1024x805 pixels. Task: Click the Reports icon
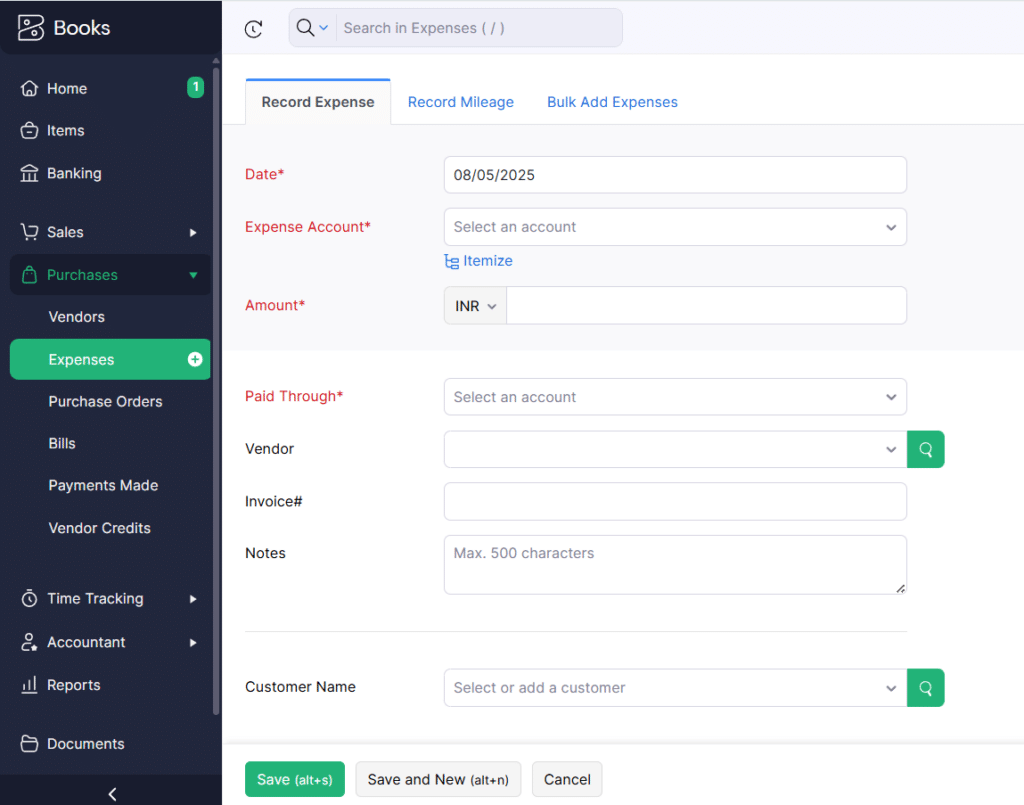[29, 685]
